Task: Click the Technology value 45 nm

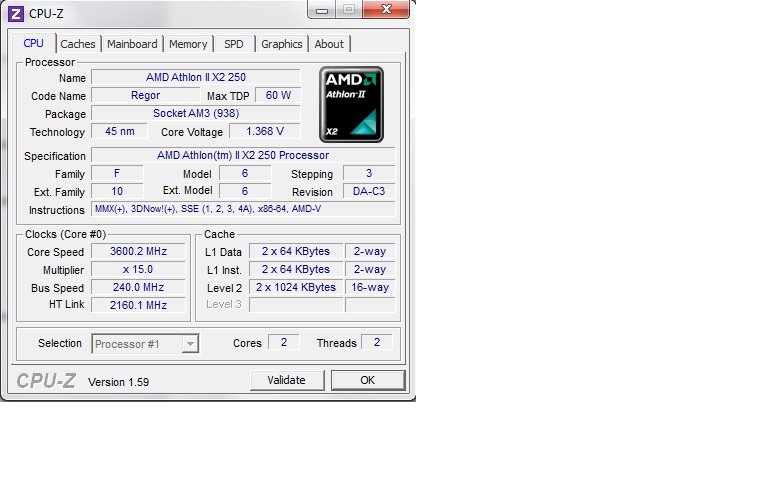Action: point(120,131)
